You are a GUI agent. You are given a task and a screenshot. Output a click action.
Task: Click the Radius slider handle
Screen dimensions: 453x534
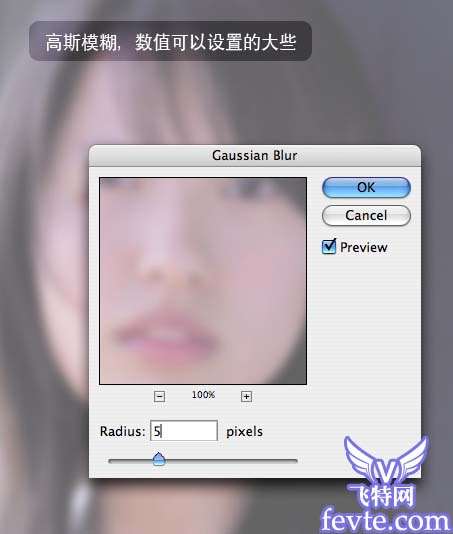[159, 459]
